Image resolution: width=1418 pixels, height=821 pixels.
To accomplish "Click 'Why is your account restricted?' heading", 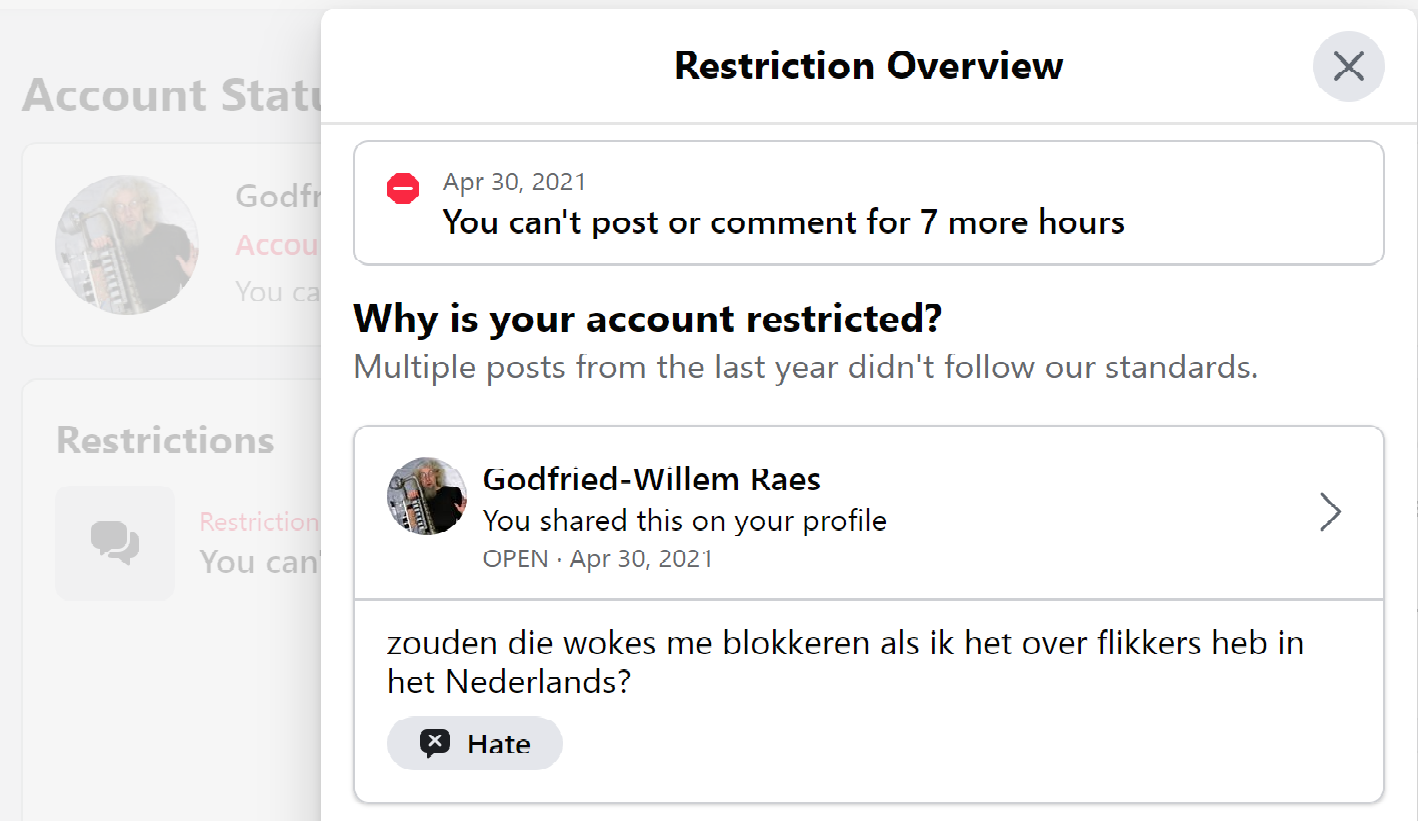I will coord(648,319).
